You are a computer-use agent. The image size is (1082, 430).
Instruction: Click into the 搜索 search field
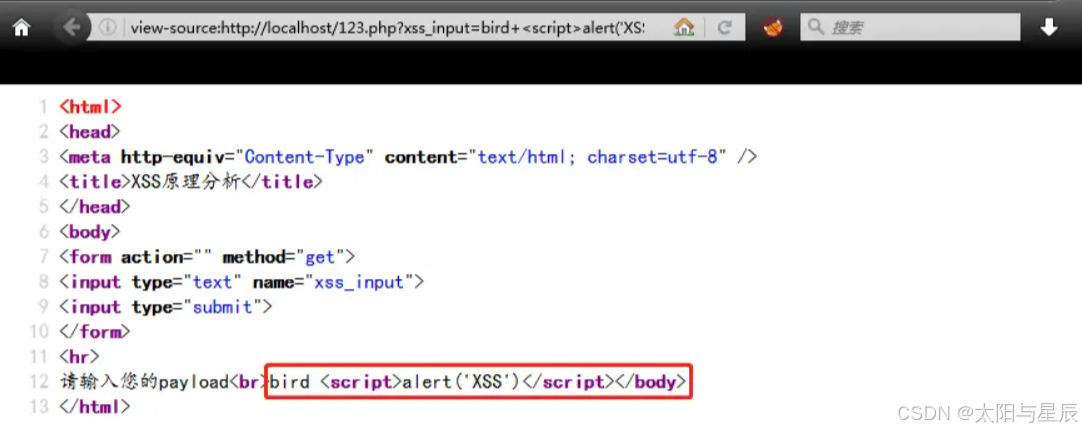[x=910, y=28]
